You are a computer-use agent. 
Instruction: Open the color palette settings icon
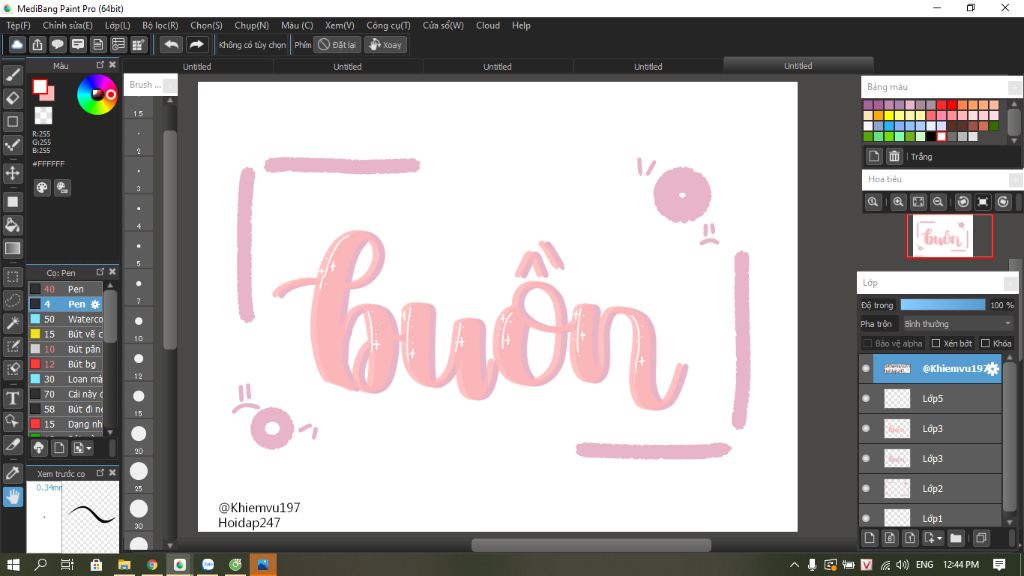[42, 188]
